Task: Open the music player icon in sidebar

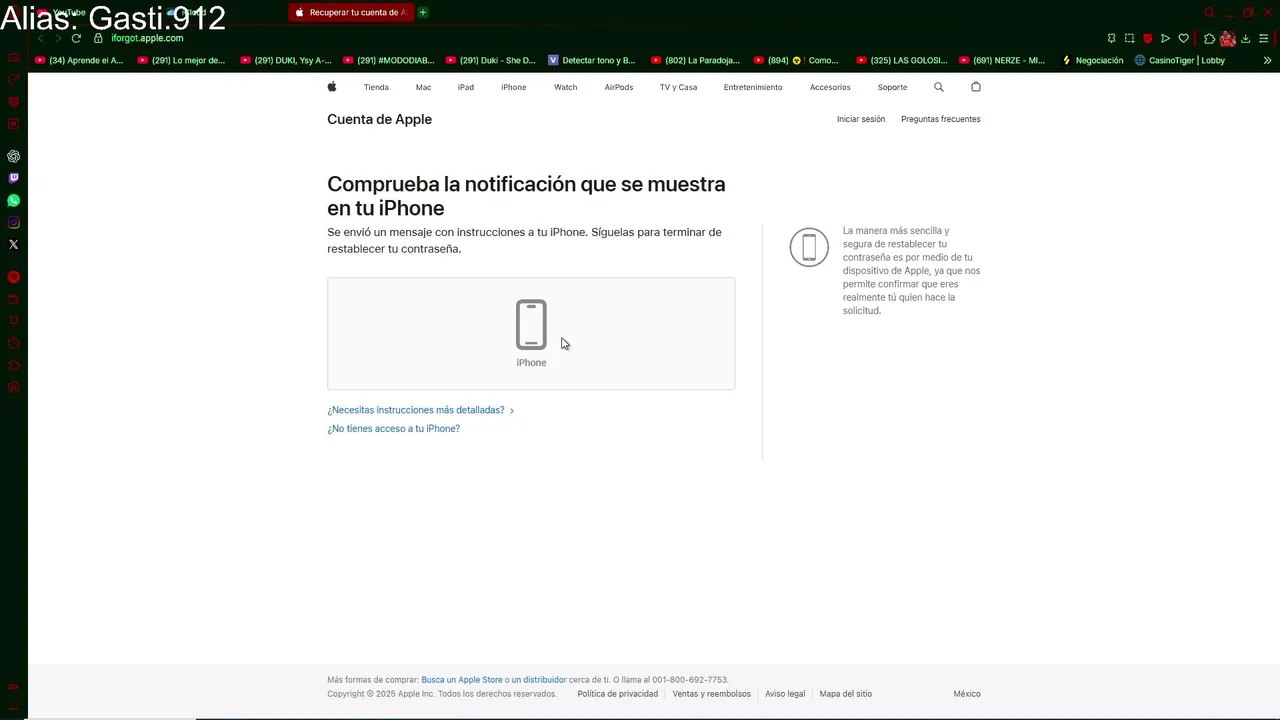Action: [x=14, y=277]
